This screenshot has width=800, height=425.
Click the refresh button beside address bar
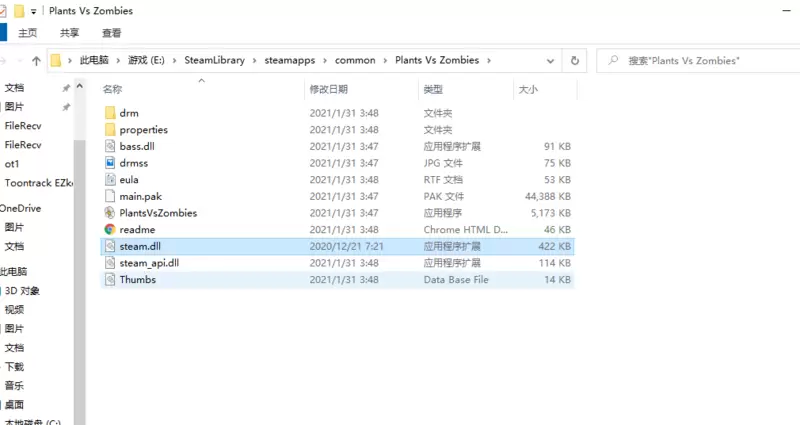point(574,61)
